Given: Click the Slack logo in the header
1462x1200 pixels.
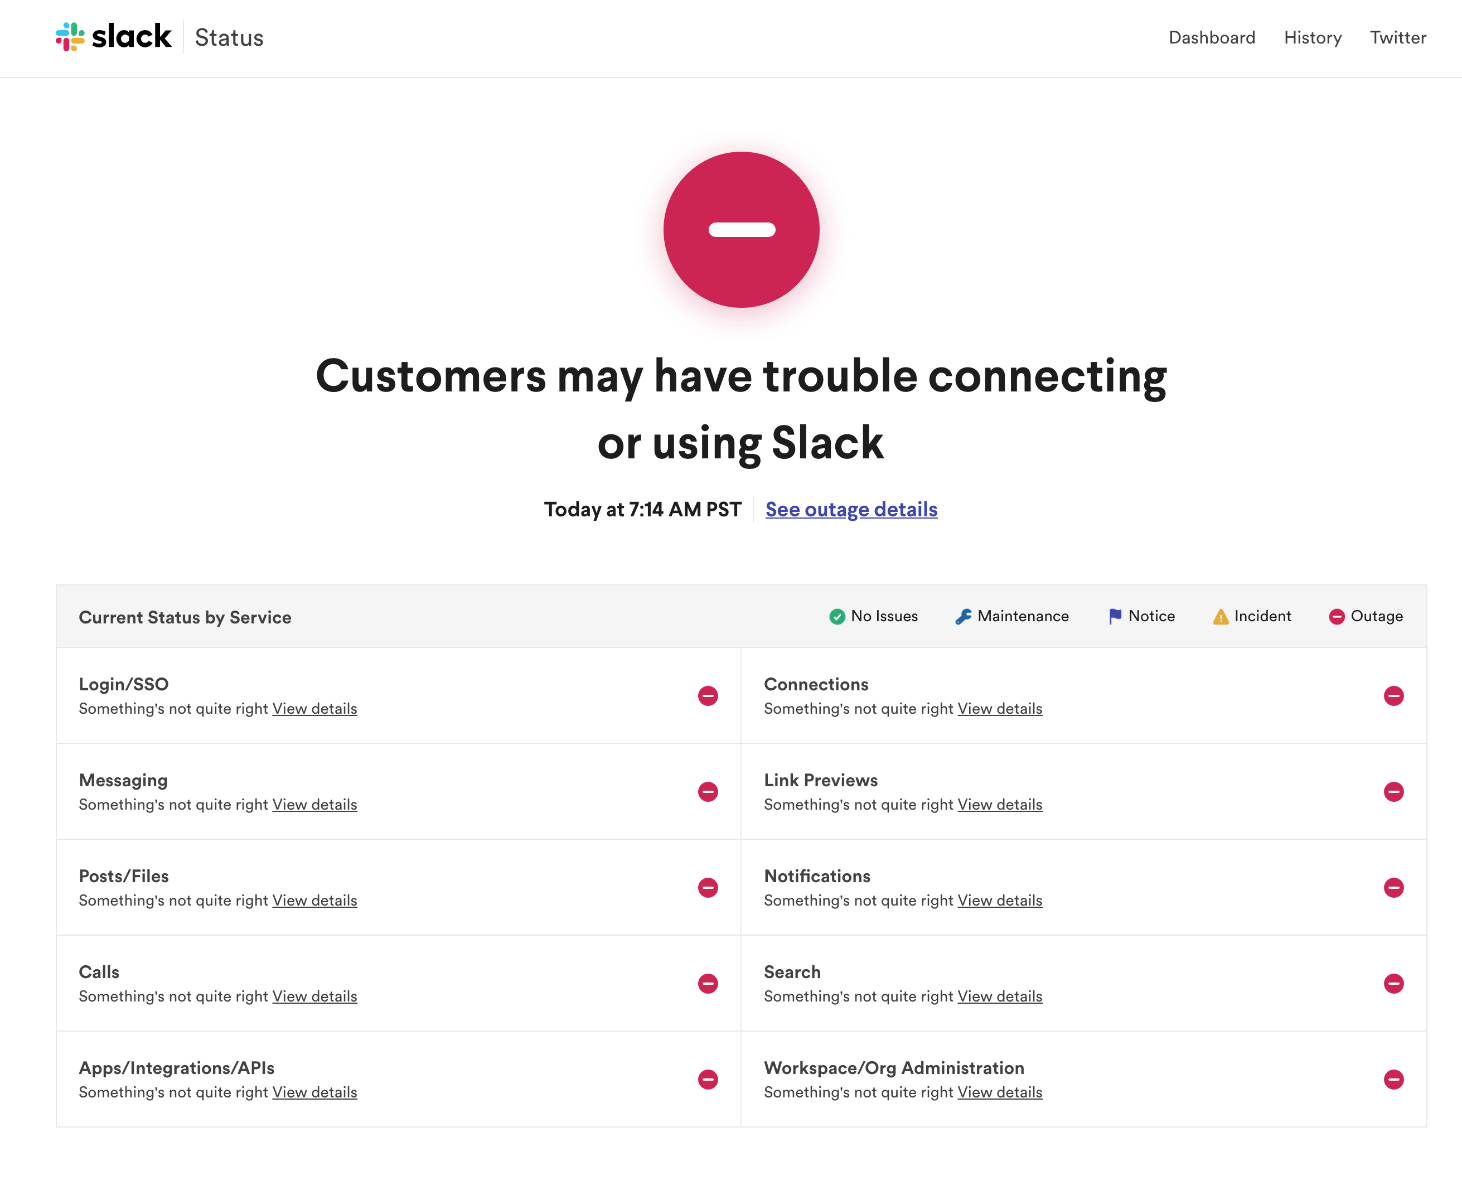Looking at the screenshot, I should coord(113,37).
